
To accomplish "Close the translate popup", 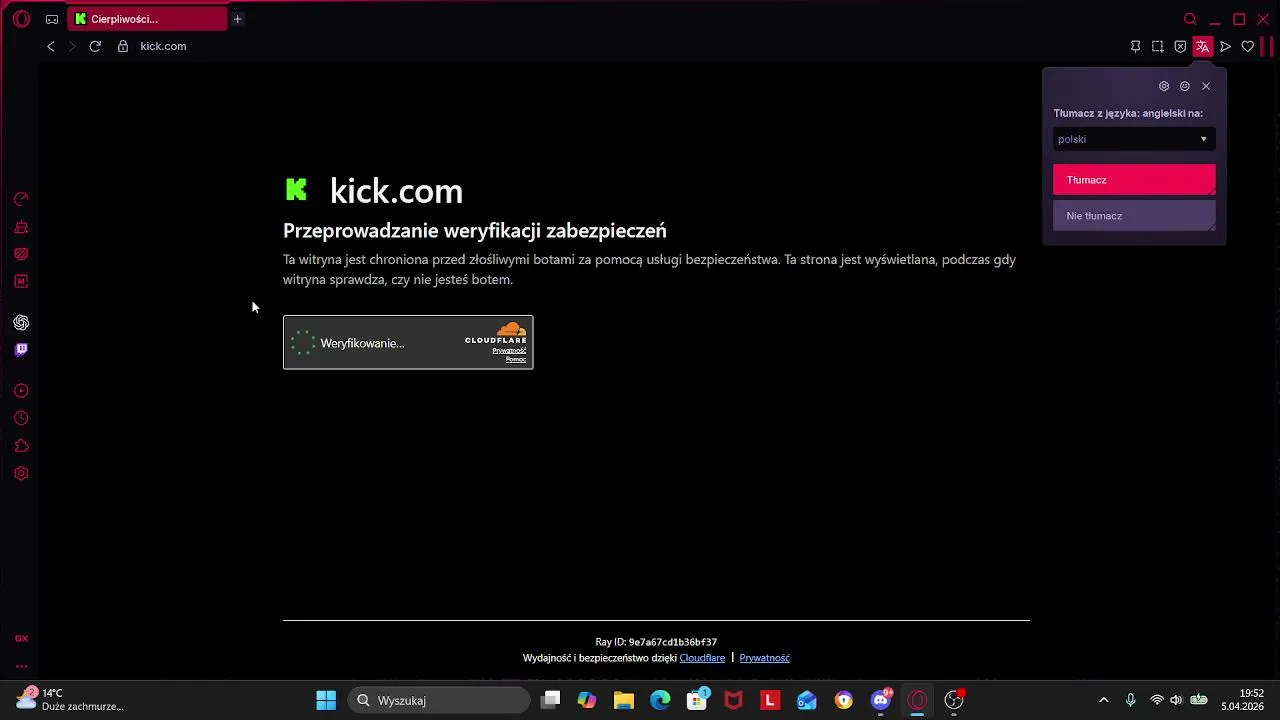I will pyautogui.click(x=1206, y=86).
